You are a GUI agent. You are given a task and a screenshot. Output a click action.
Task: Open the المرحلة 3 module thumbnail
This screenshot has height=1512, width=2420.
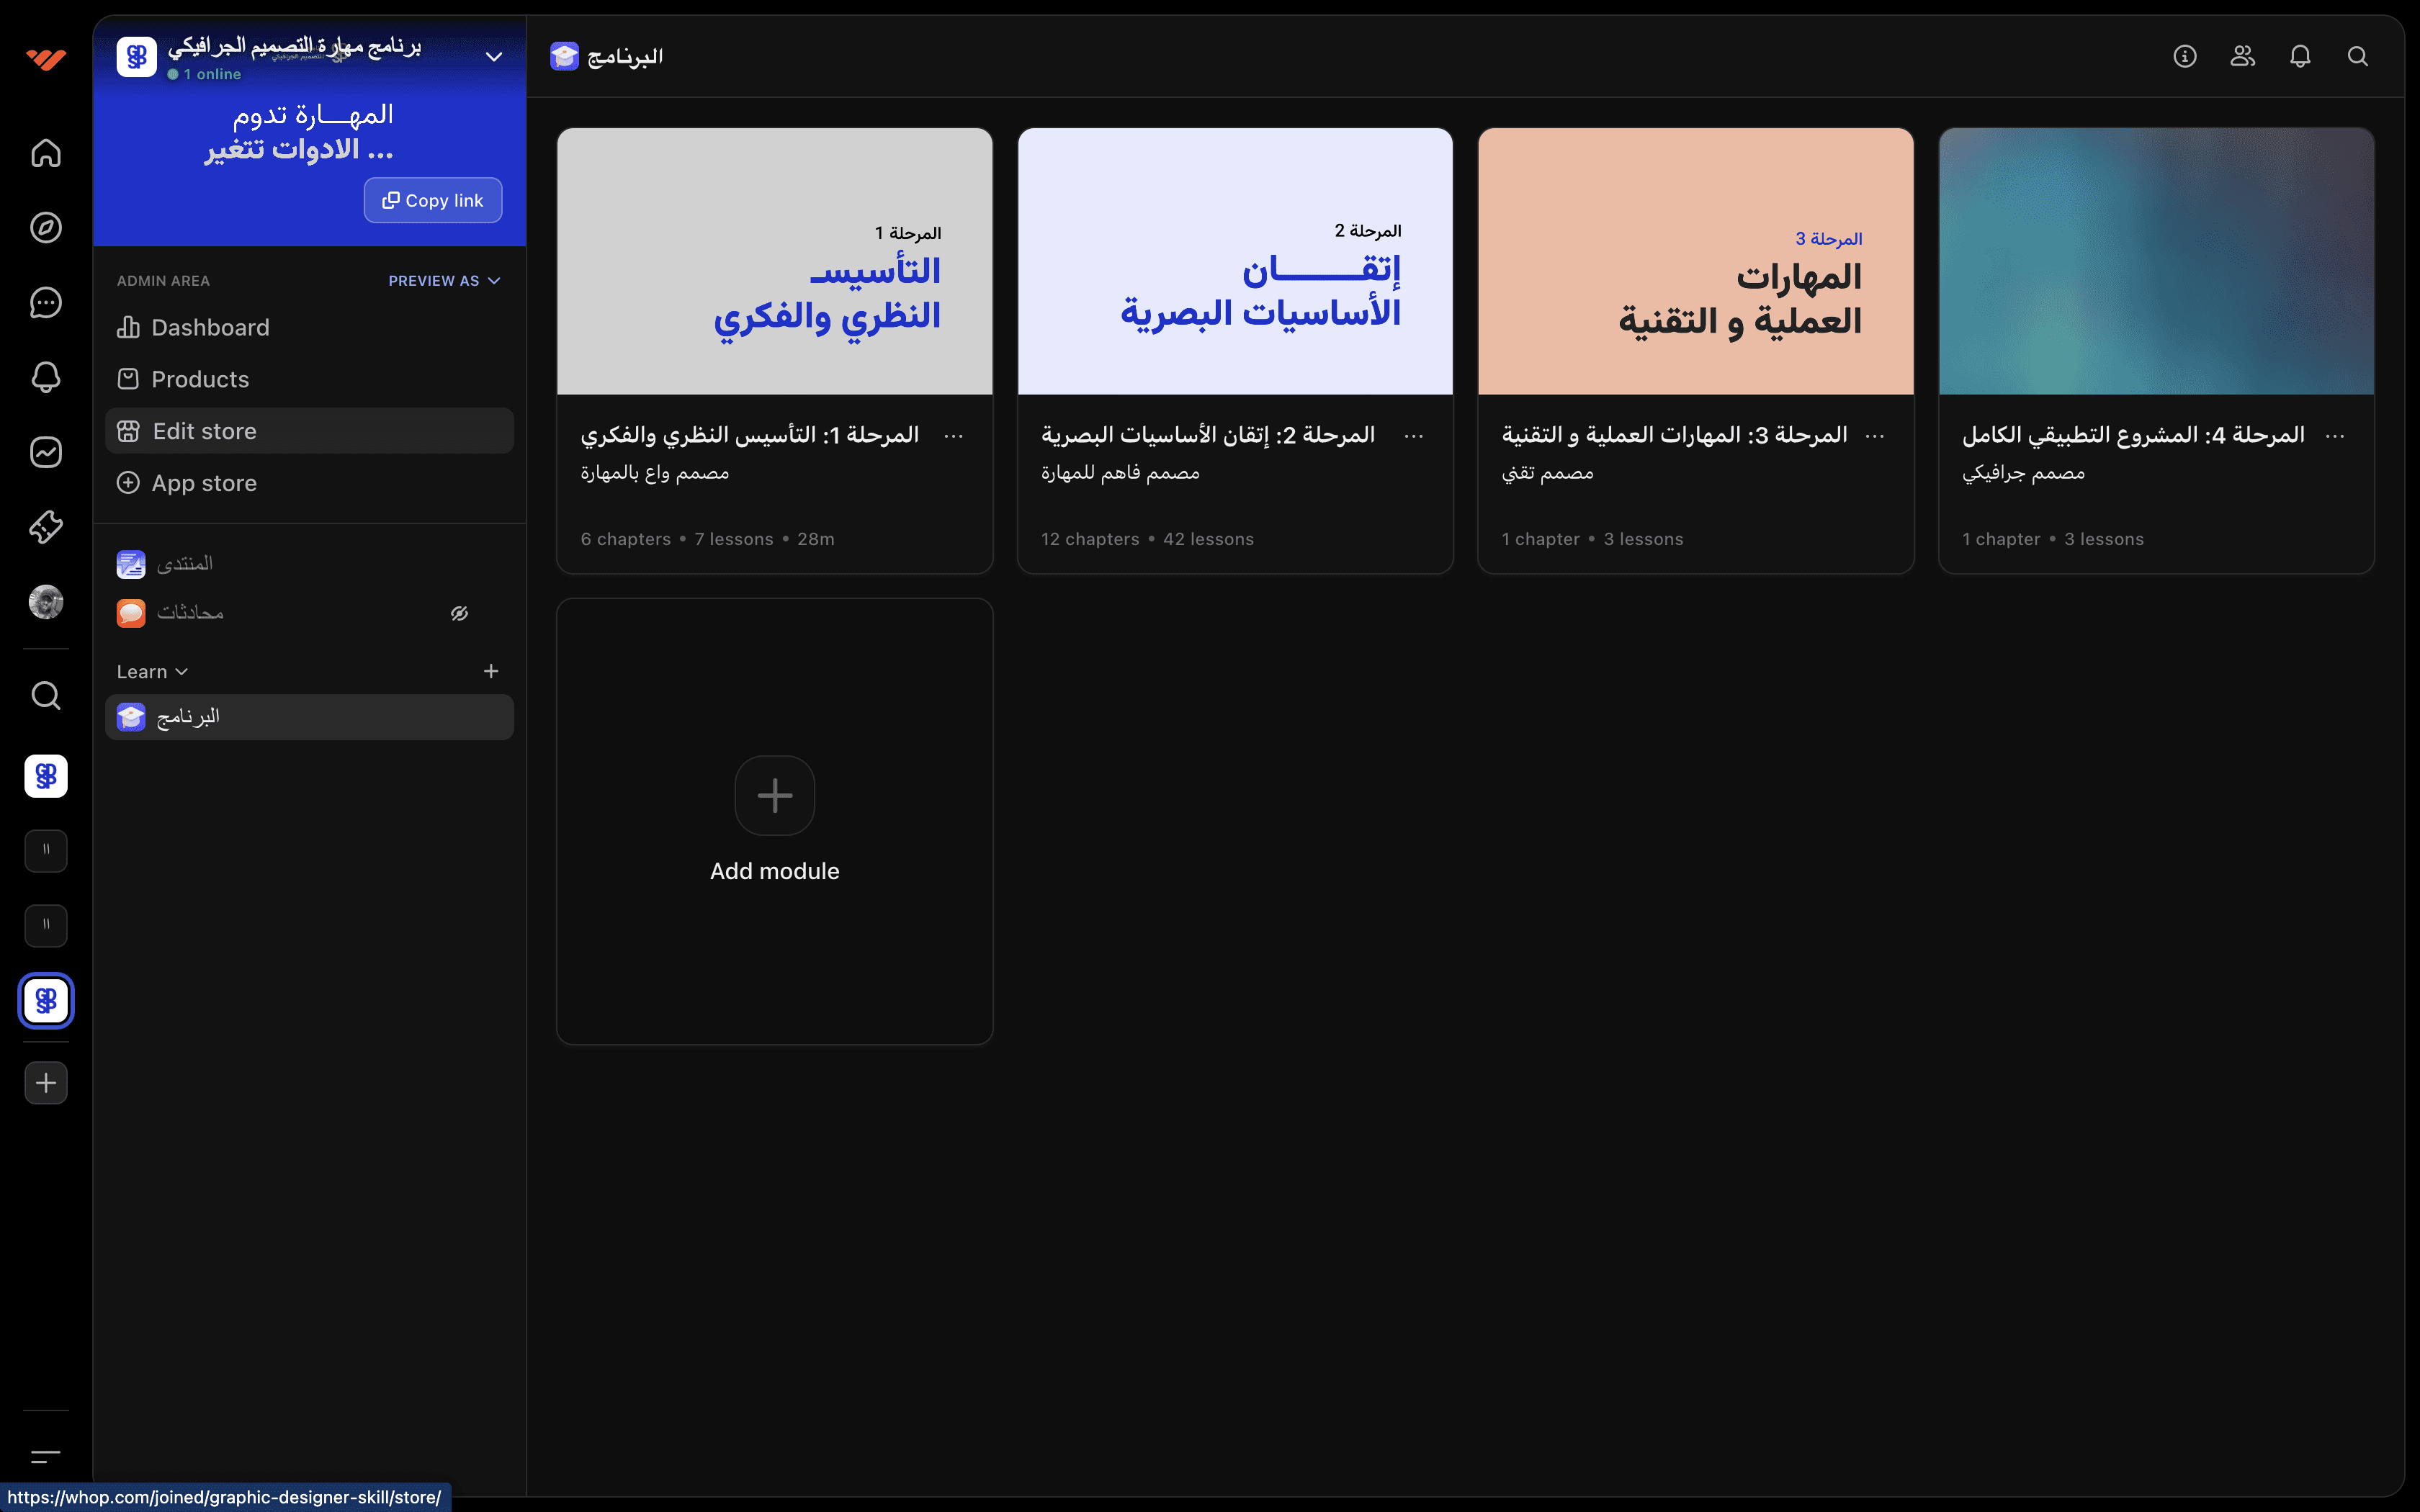point(1696,261)
